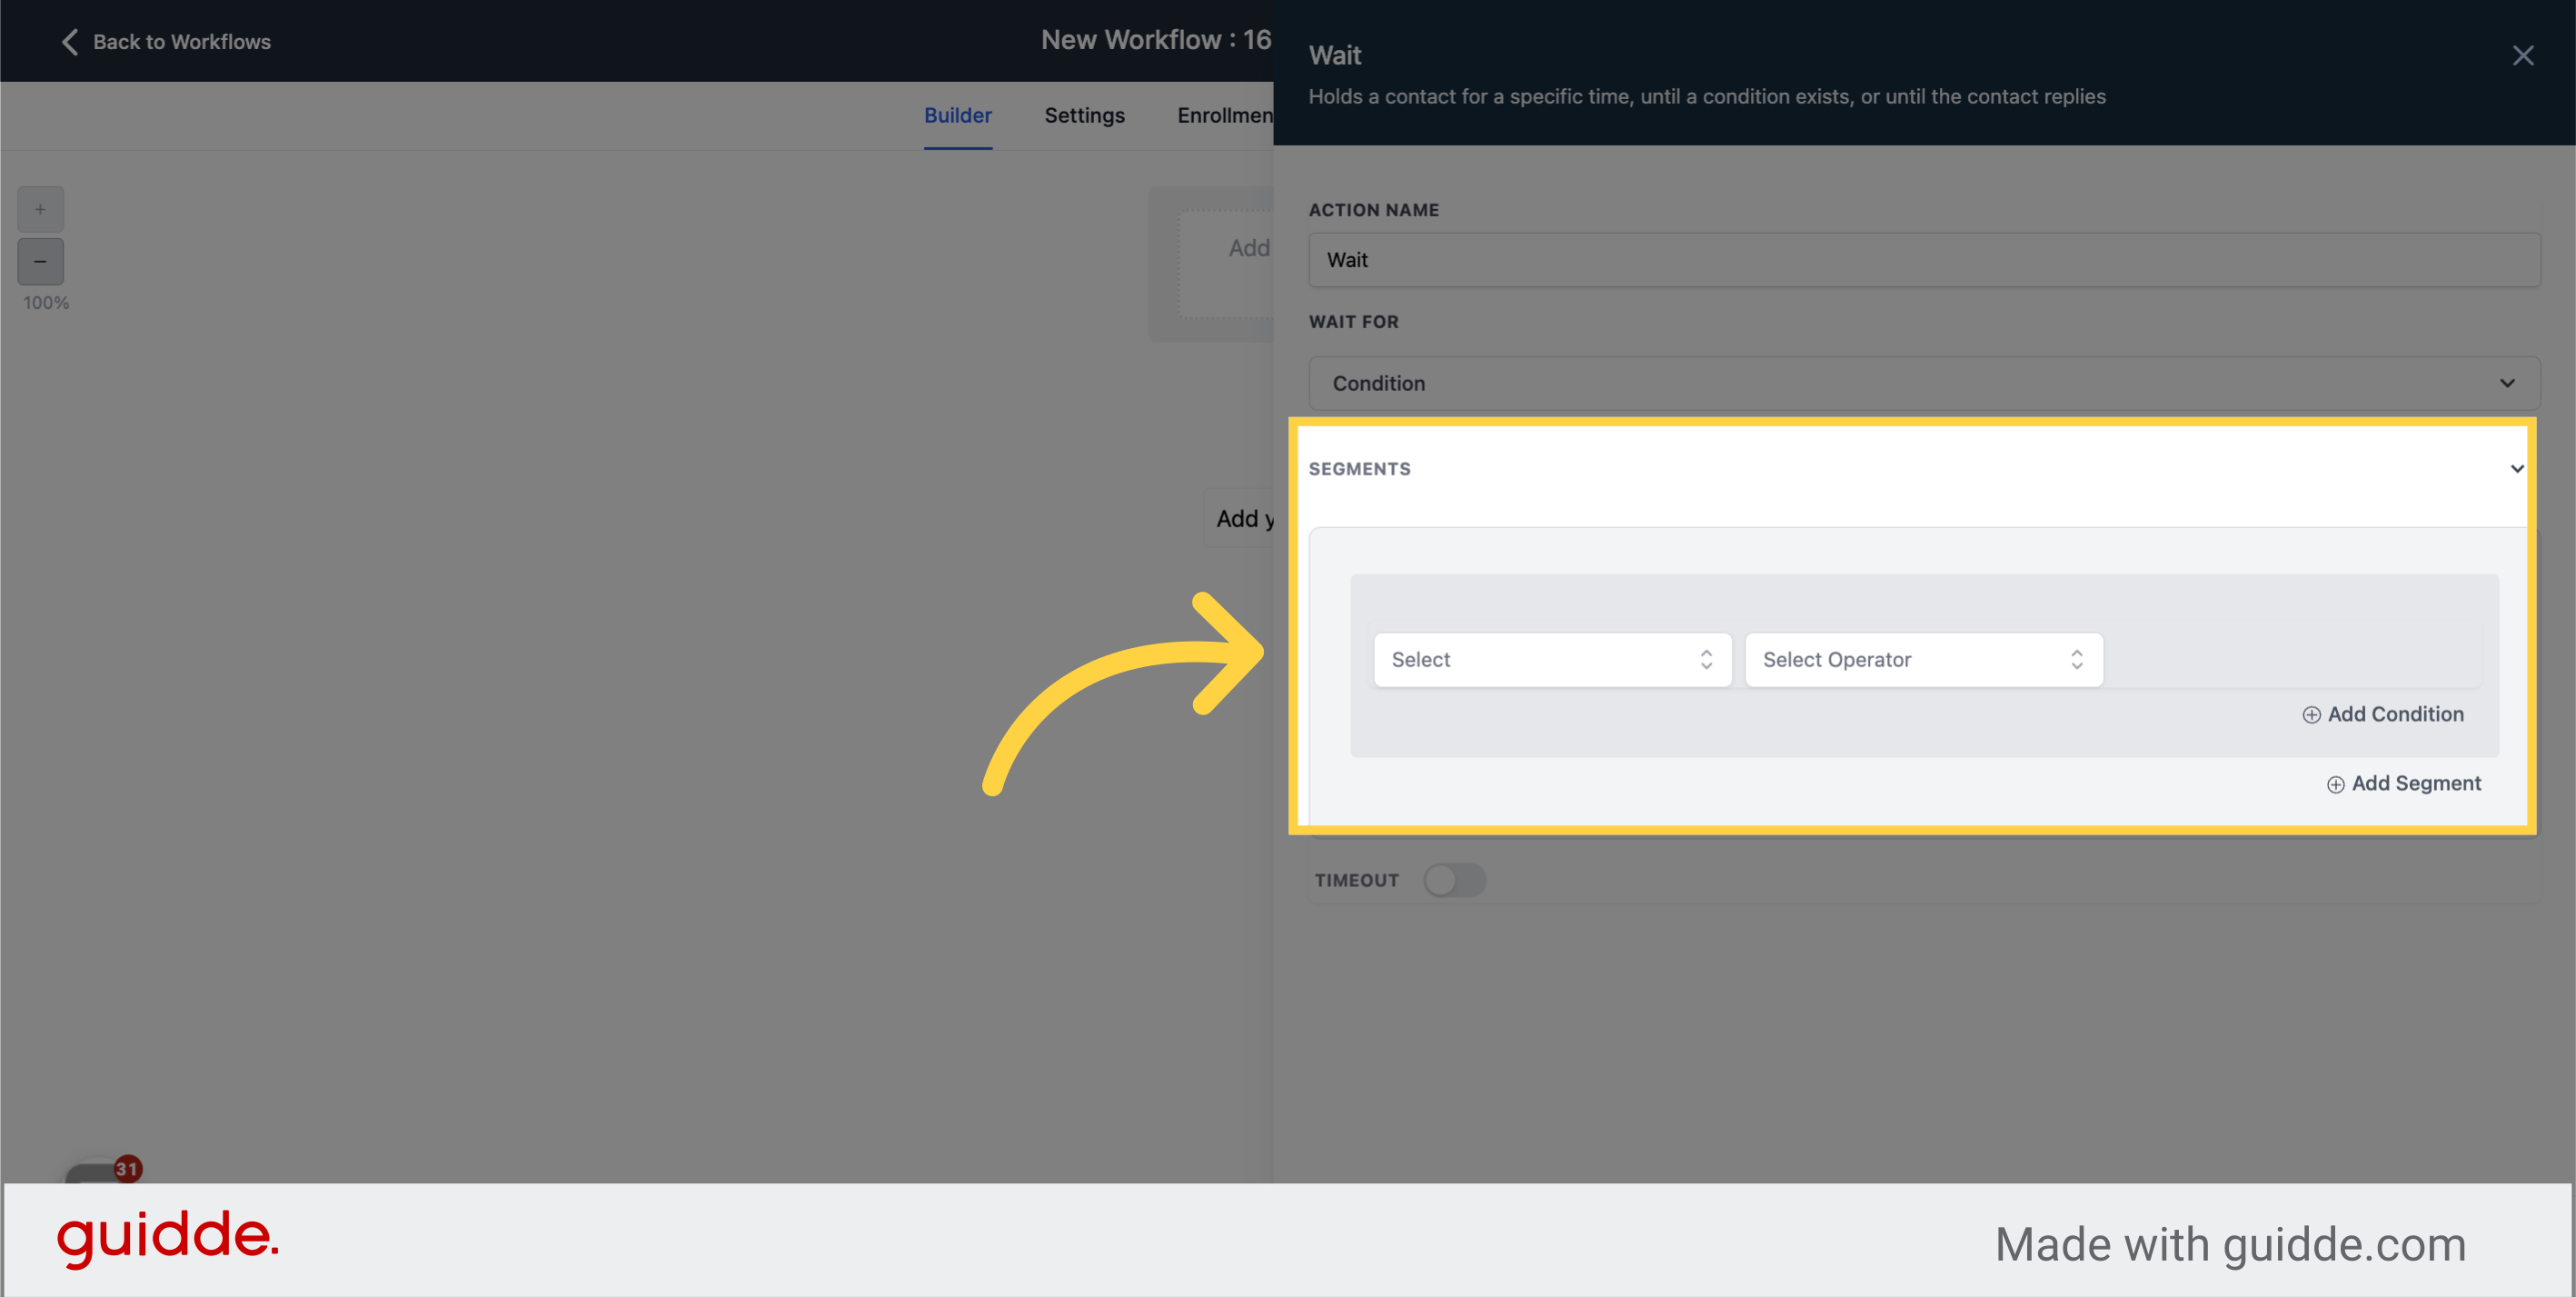This screenshot has width=2576, height=1297.
Task: Click Add Condition
Action: click(2396, 714)
